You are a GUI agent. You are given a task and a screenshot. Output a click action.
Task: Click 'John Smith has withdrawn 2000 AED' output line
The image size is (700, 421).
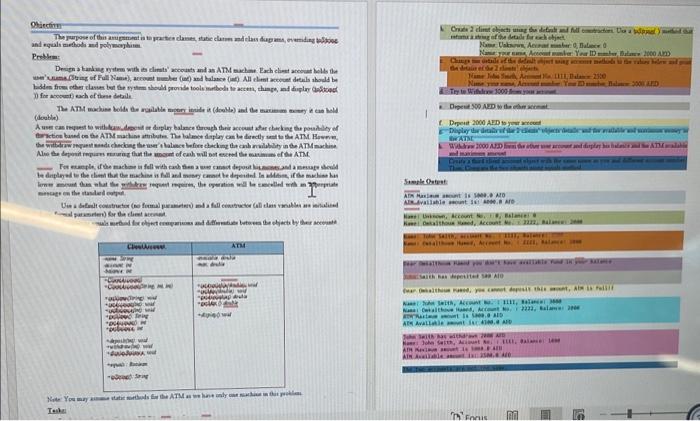454,336
